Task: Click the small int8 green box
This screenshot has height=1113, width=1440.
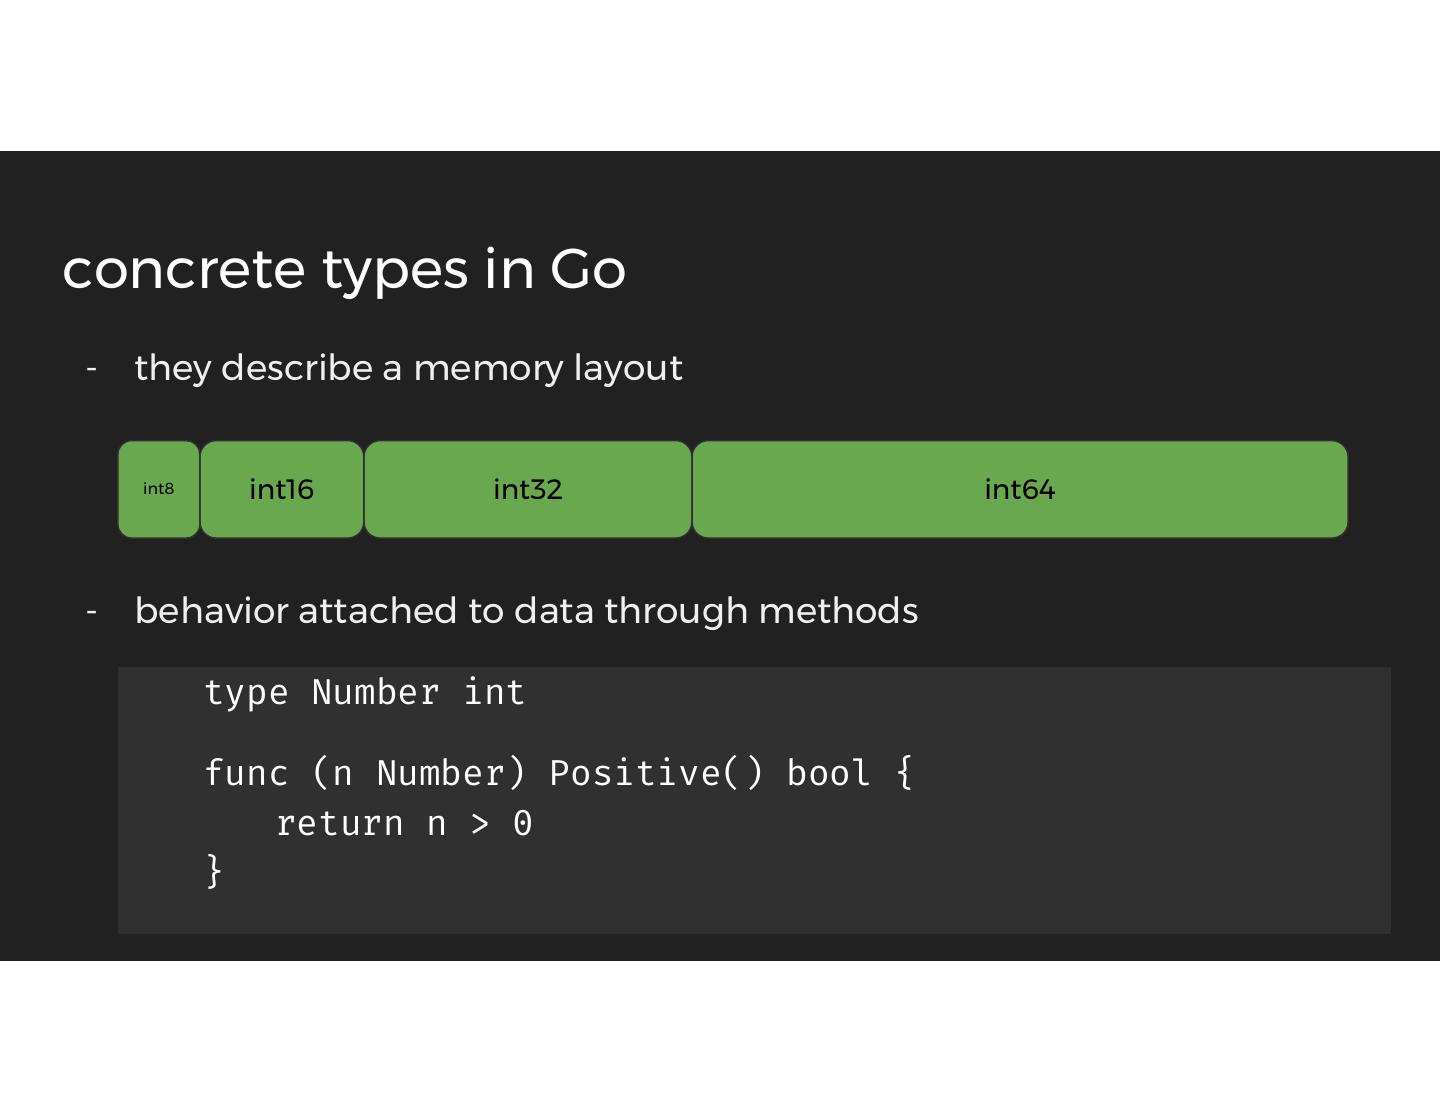Action: point(158,489)
